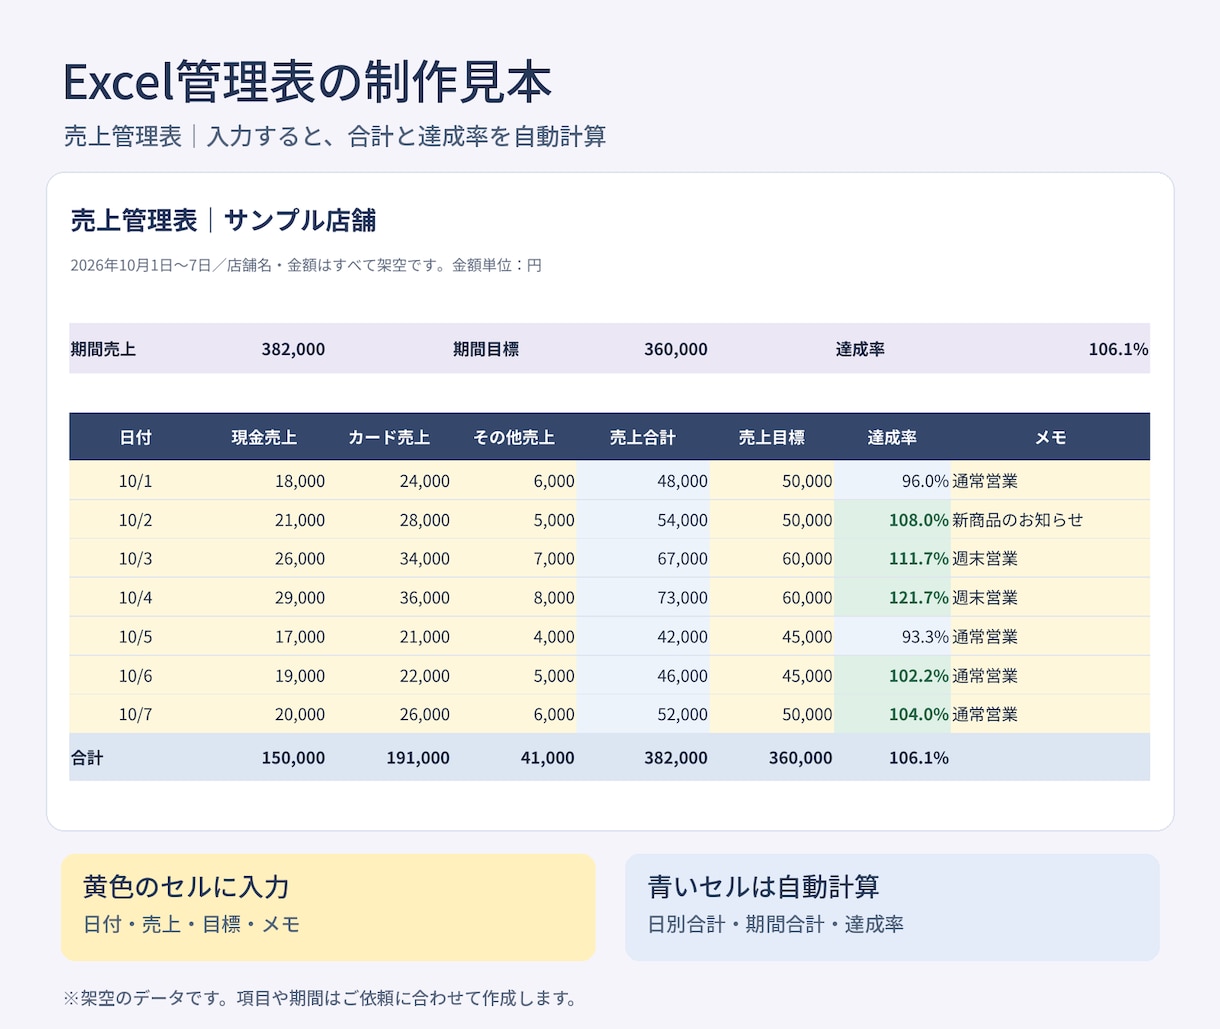The image size is (1220, 1029).
Task: Click other sales 8,000 cell
Action: (x=514, y=598)
